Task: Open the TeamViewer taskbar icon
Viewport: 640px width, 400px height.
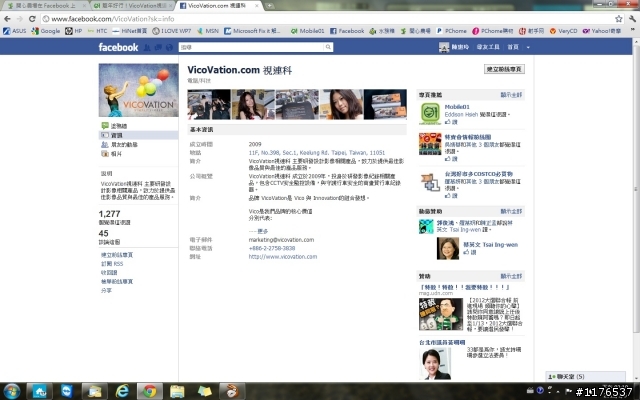Action: [x=67, y=391]
